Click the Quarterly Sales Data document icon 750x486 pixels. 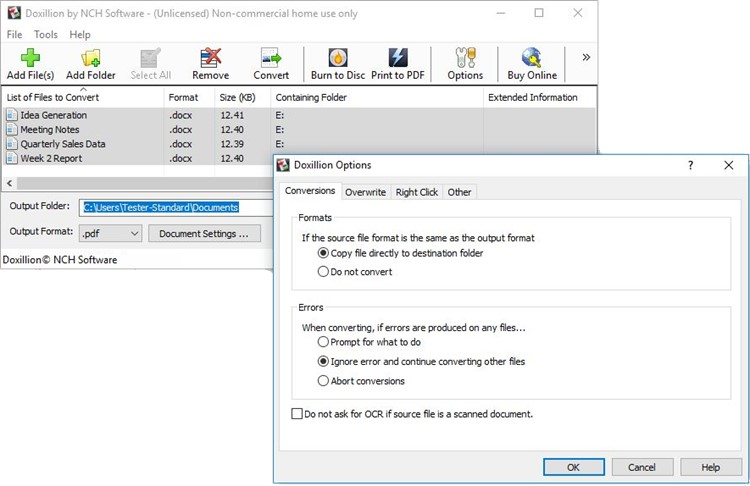(x=12, y=144)
